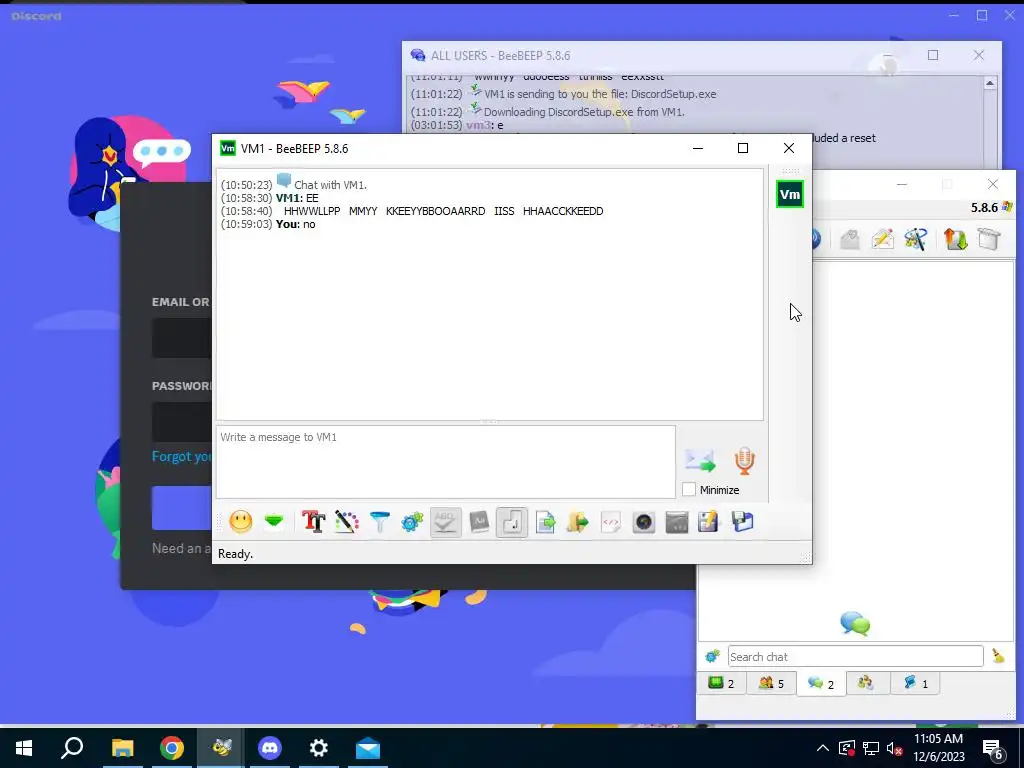1024x768 pixels.
Task: Click the Forgot your password link in Discord
Action: (182, 456)
